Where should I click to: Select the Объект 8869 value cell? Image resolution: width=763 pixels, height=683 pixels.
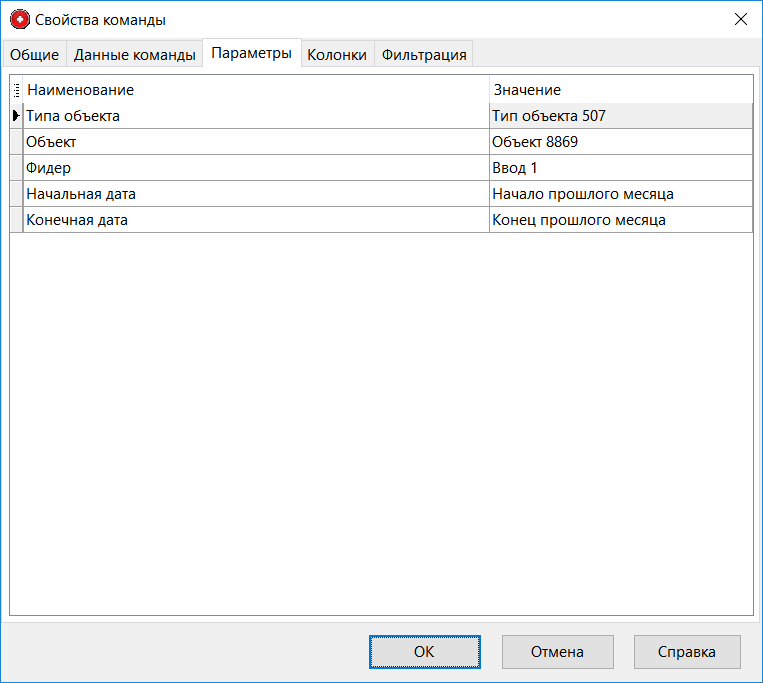tap(620, 142)
